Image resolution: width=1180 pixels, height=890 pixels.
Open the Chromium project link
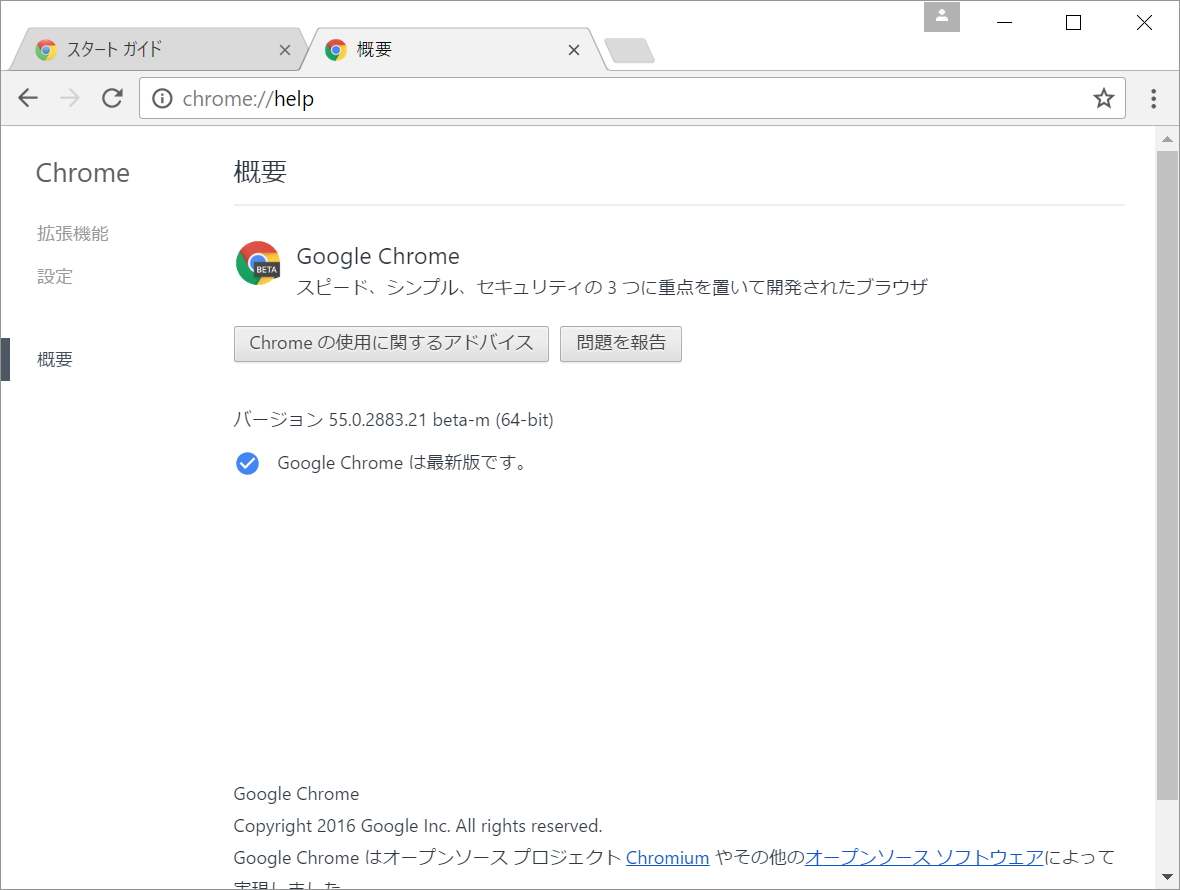coord(667,857)
